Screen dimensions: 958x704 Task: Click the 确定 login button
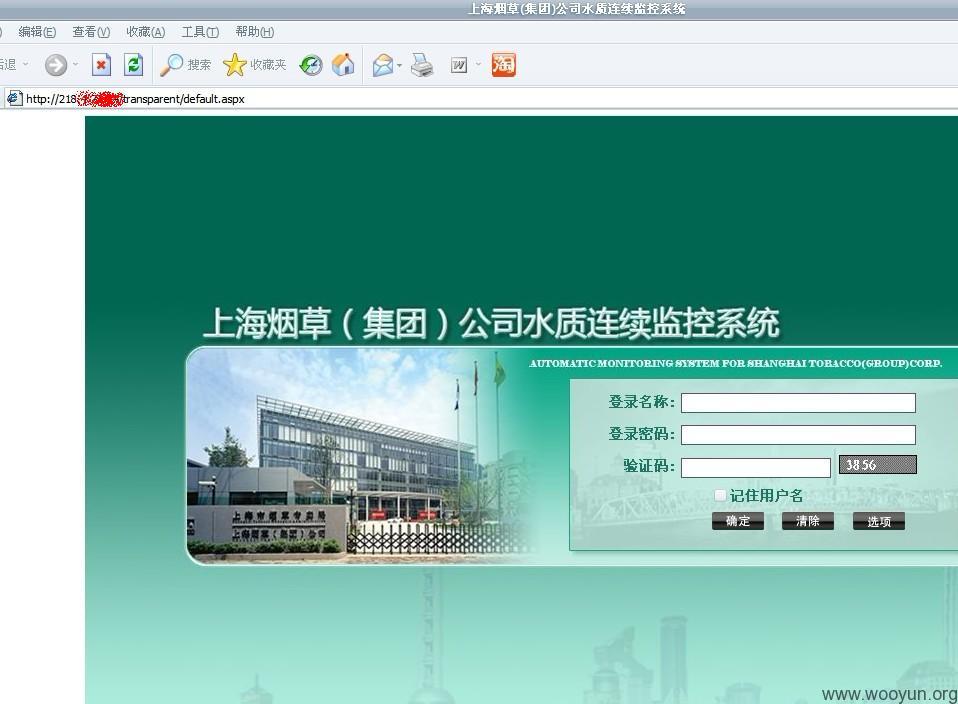[738, 521]
